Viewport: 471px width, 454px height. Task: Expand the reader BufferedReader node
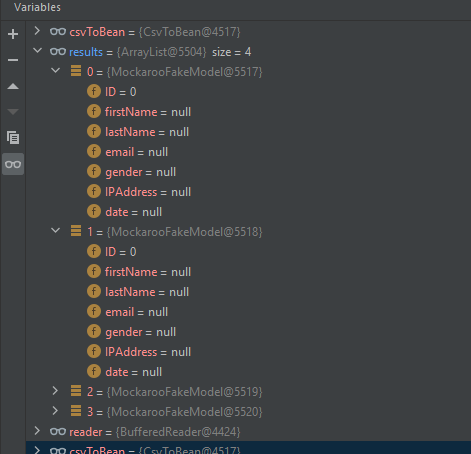(37, 431)
